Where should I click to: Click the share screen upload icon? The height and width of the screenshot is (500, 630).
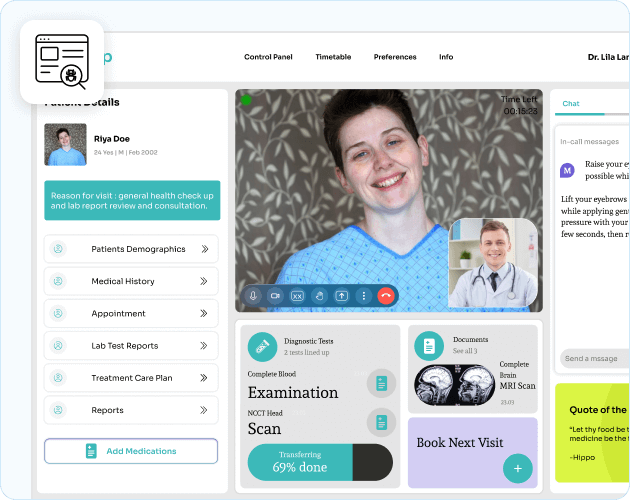tap(341, 296)
